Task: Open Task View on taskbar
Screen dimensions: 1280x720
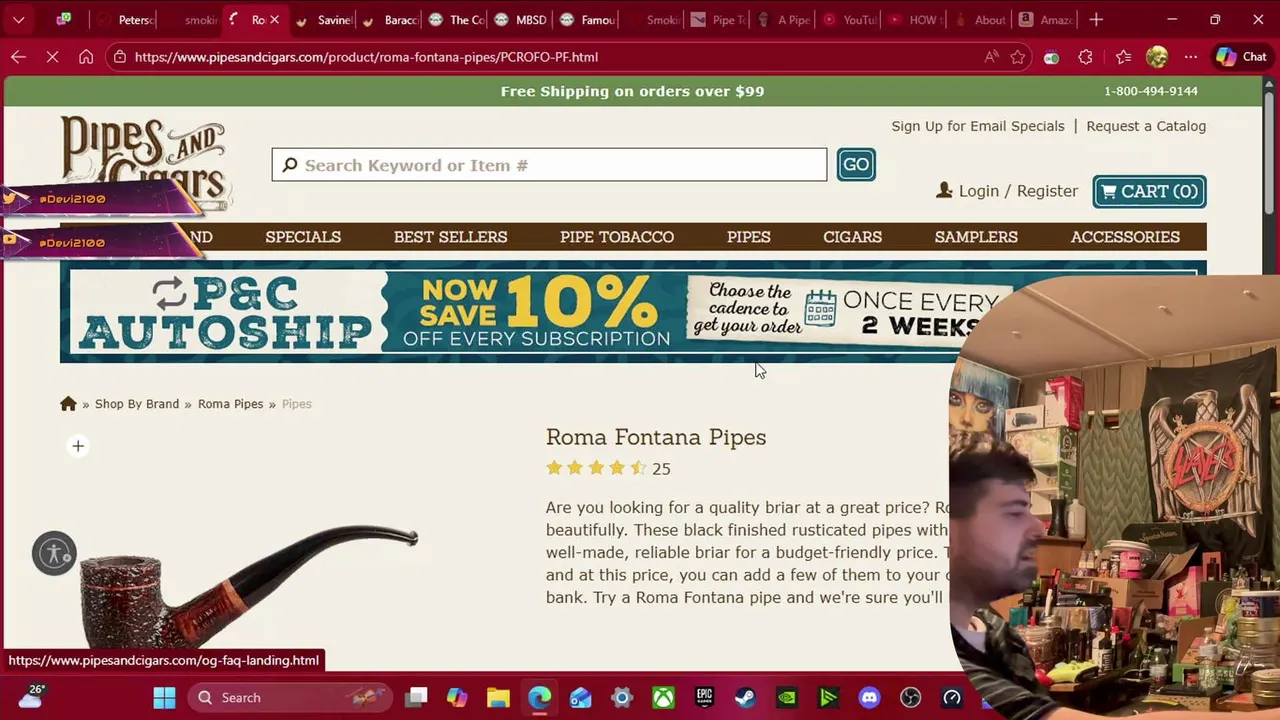Action: click(x=417, y=697)
